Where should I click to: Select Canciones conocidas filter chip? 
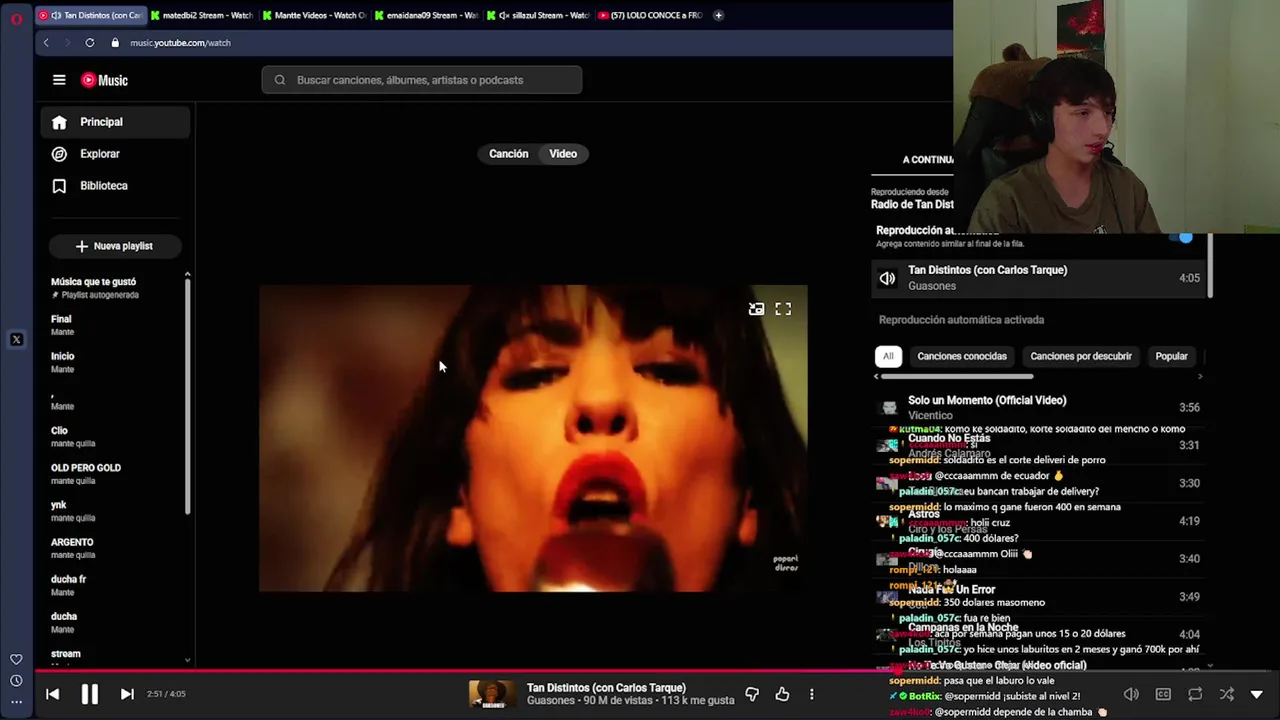click(x=962, y=356)
